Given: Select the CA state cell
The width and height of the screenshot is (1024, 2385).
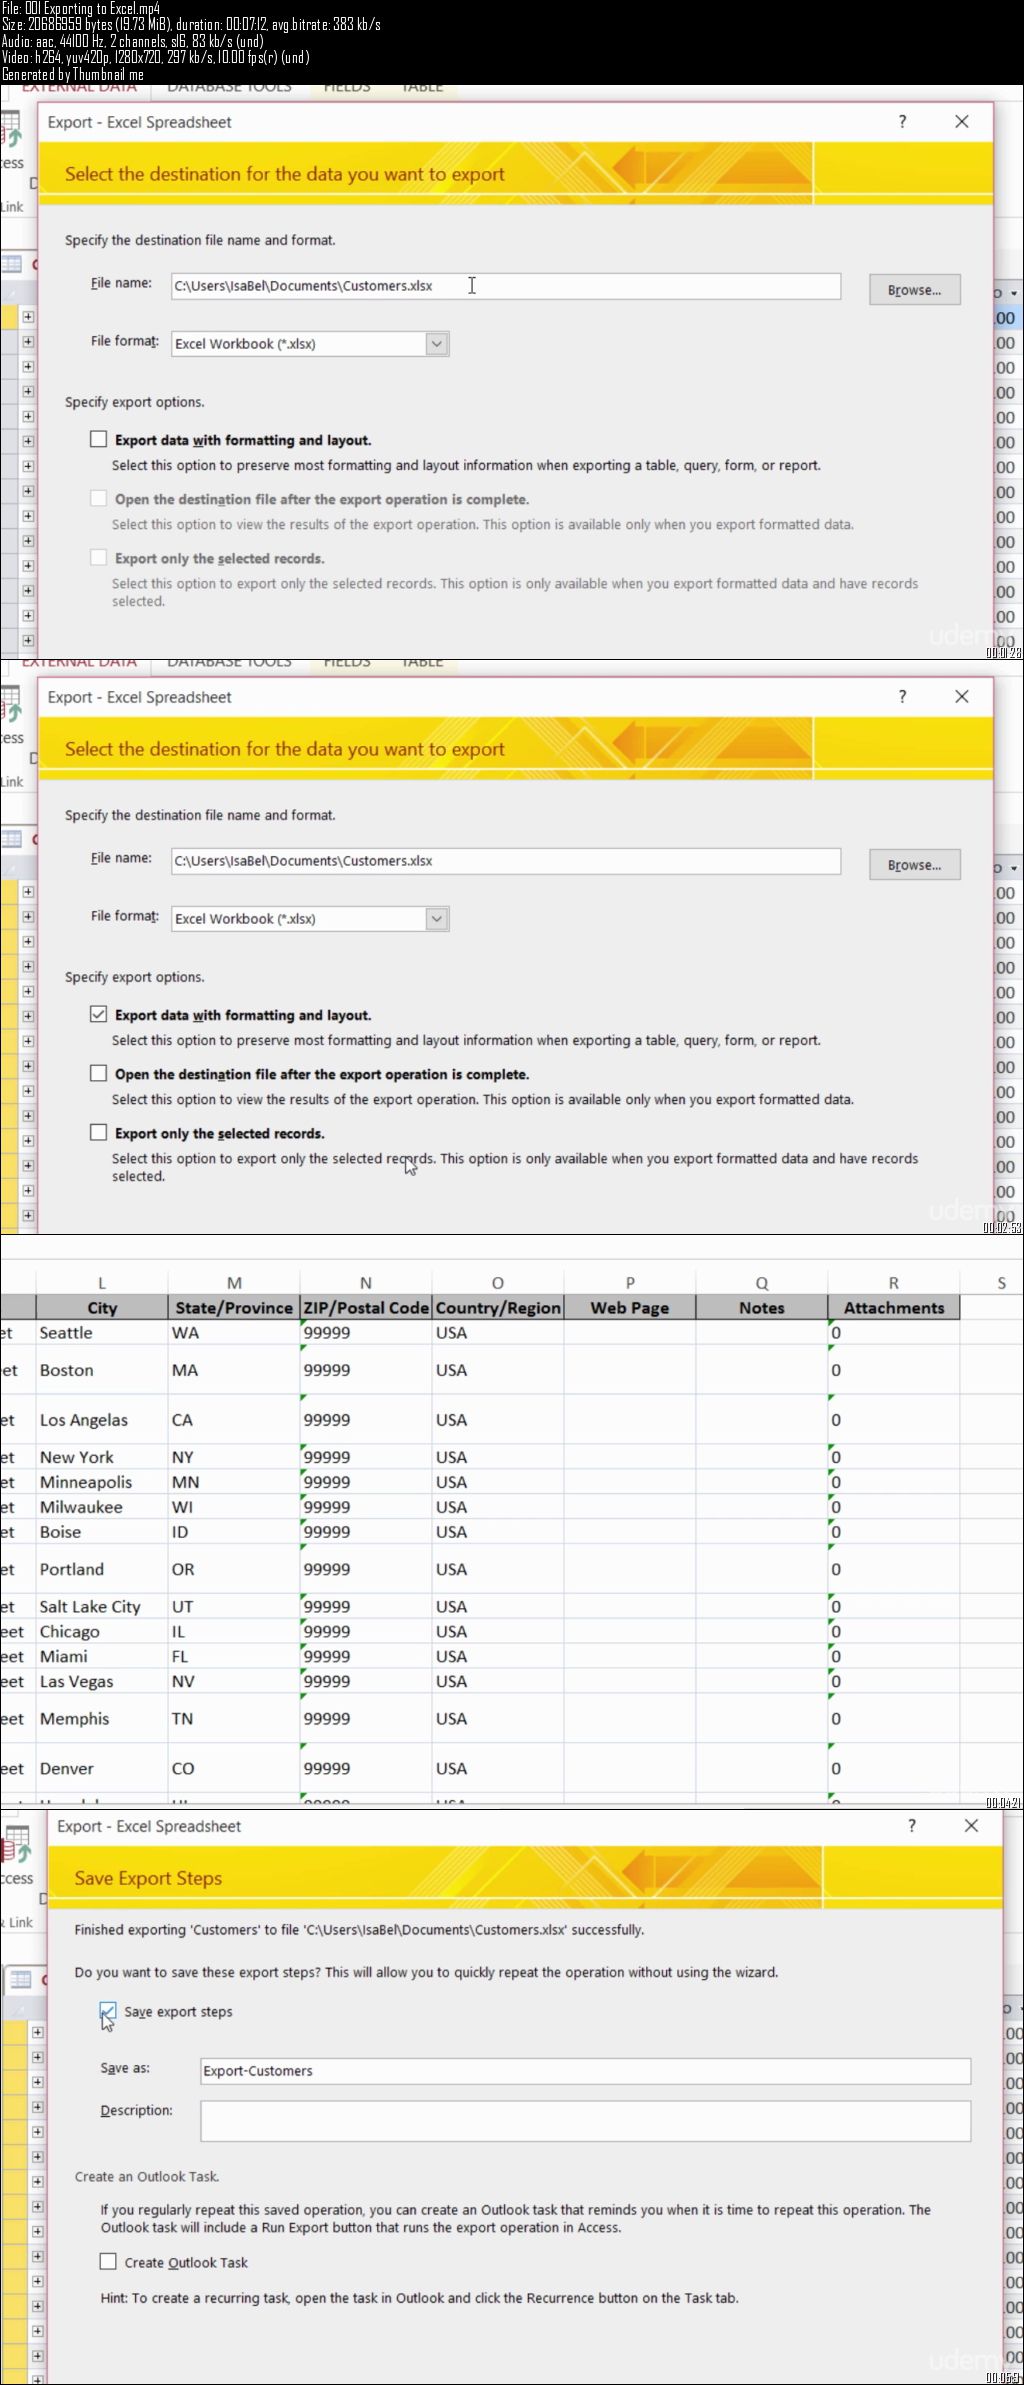Looking at the screenshot, I should pyautogui.click(x=234, y=1420).
